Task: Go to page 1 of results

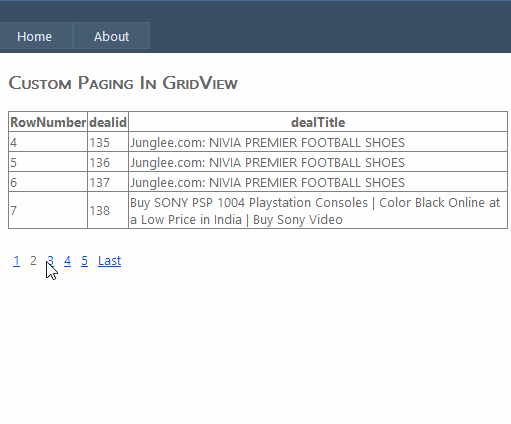Action: coord(16,261)
